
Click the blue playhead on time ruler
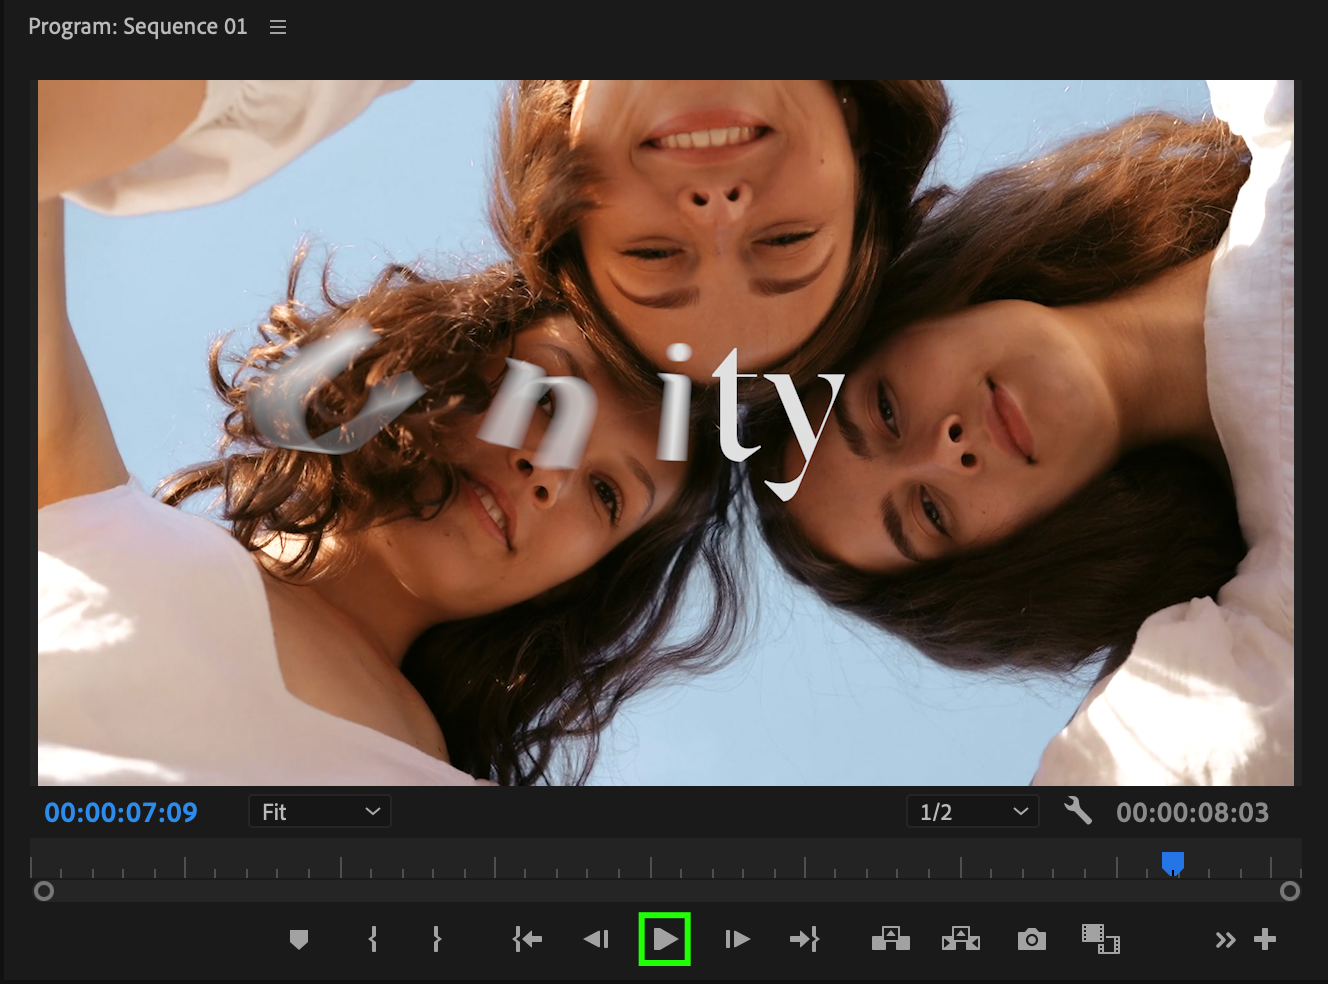click(x=1173, y=862)
